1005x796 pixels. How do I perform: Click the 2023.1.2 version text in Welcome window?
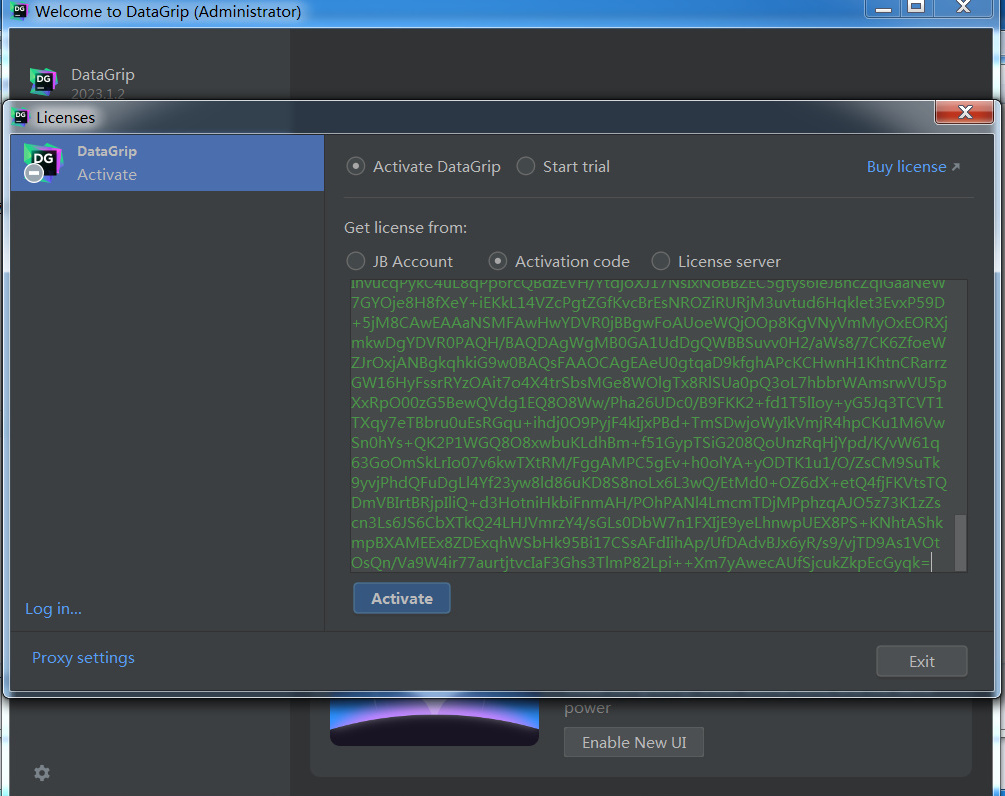click(98, 94)
